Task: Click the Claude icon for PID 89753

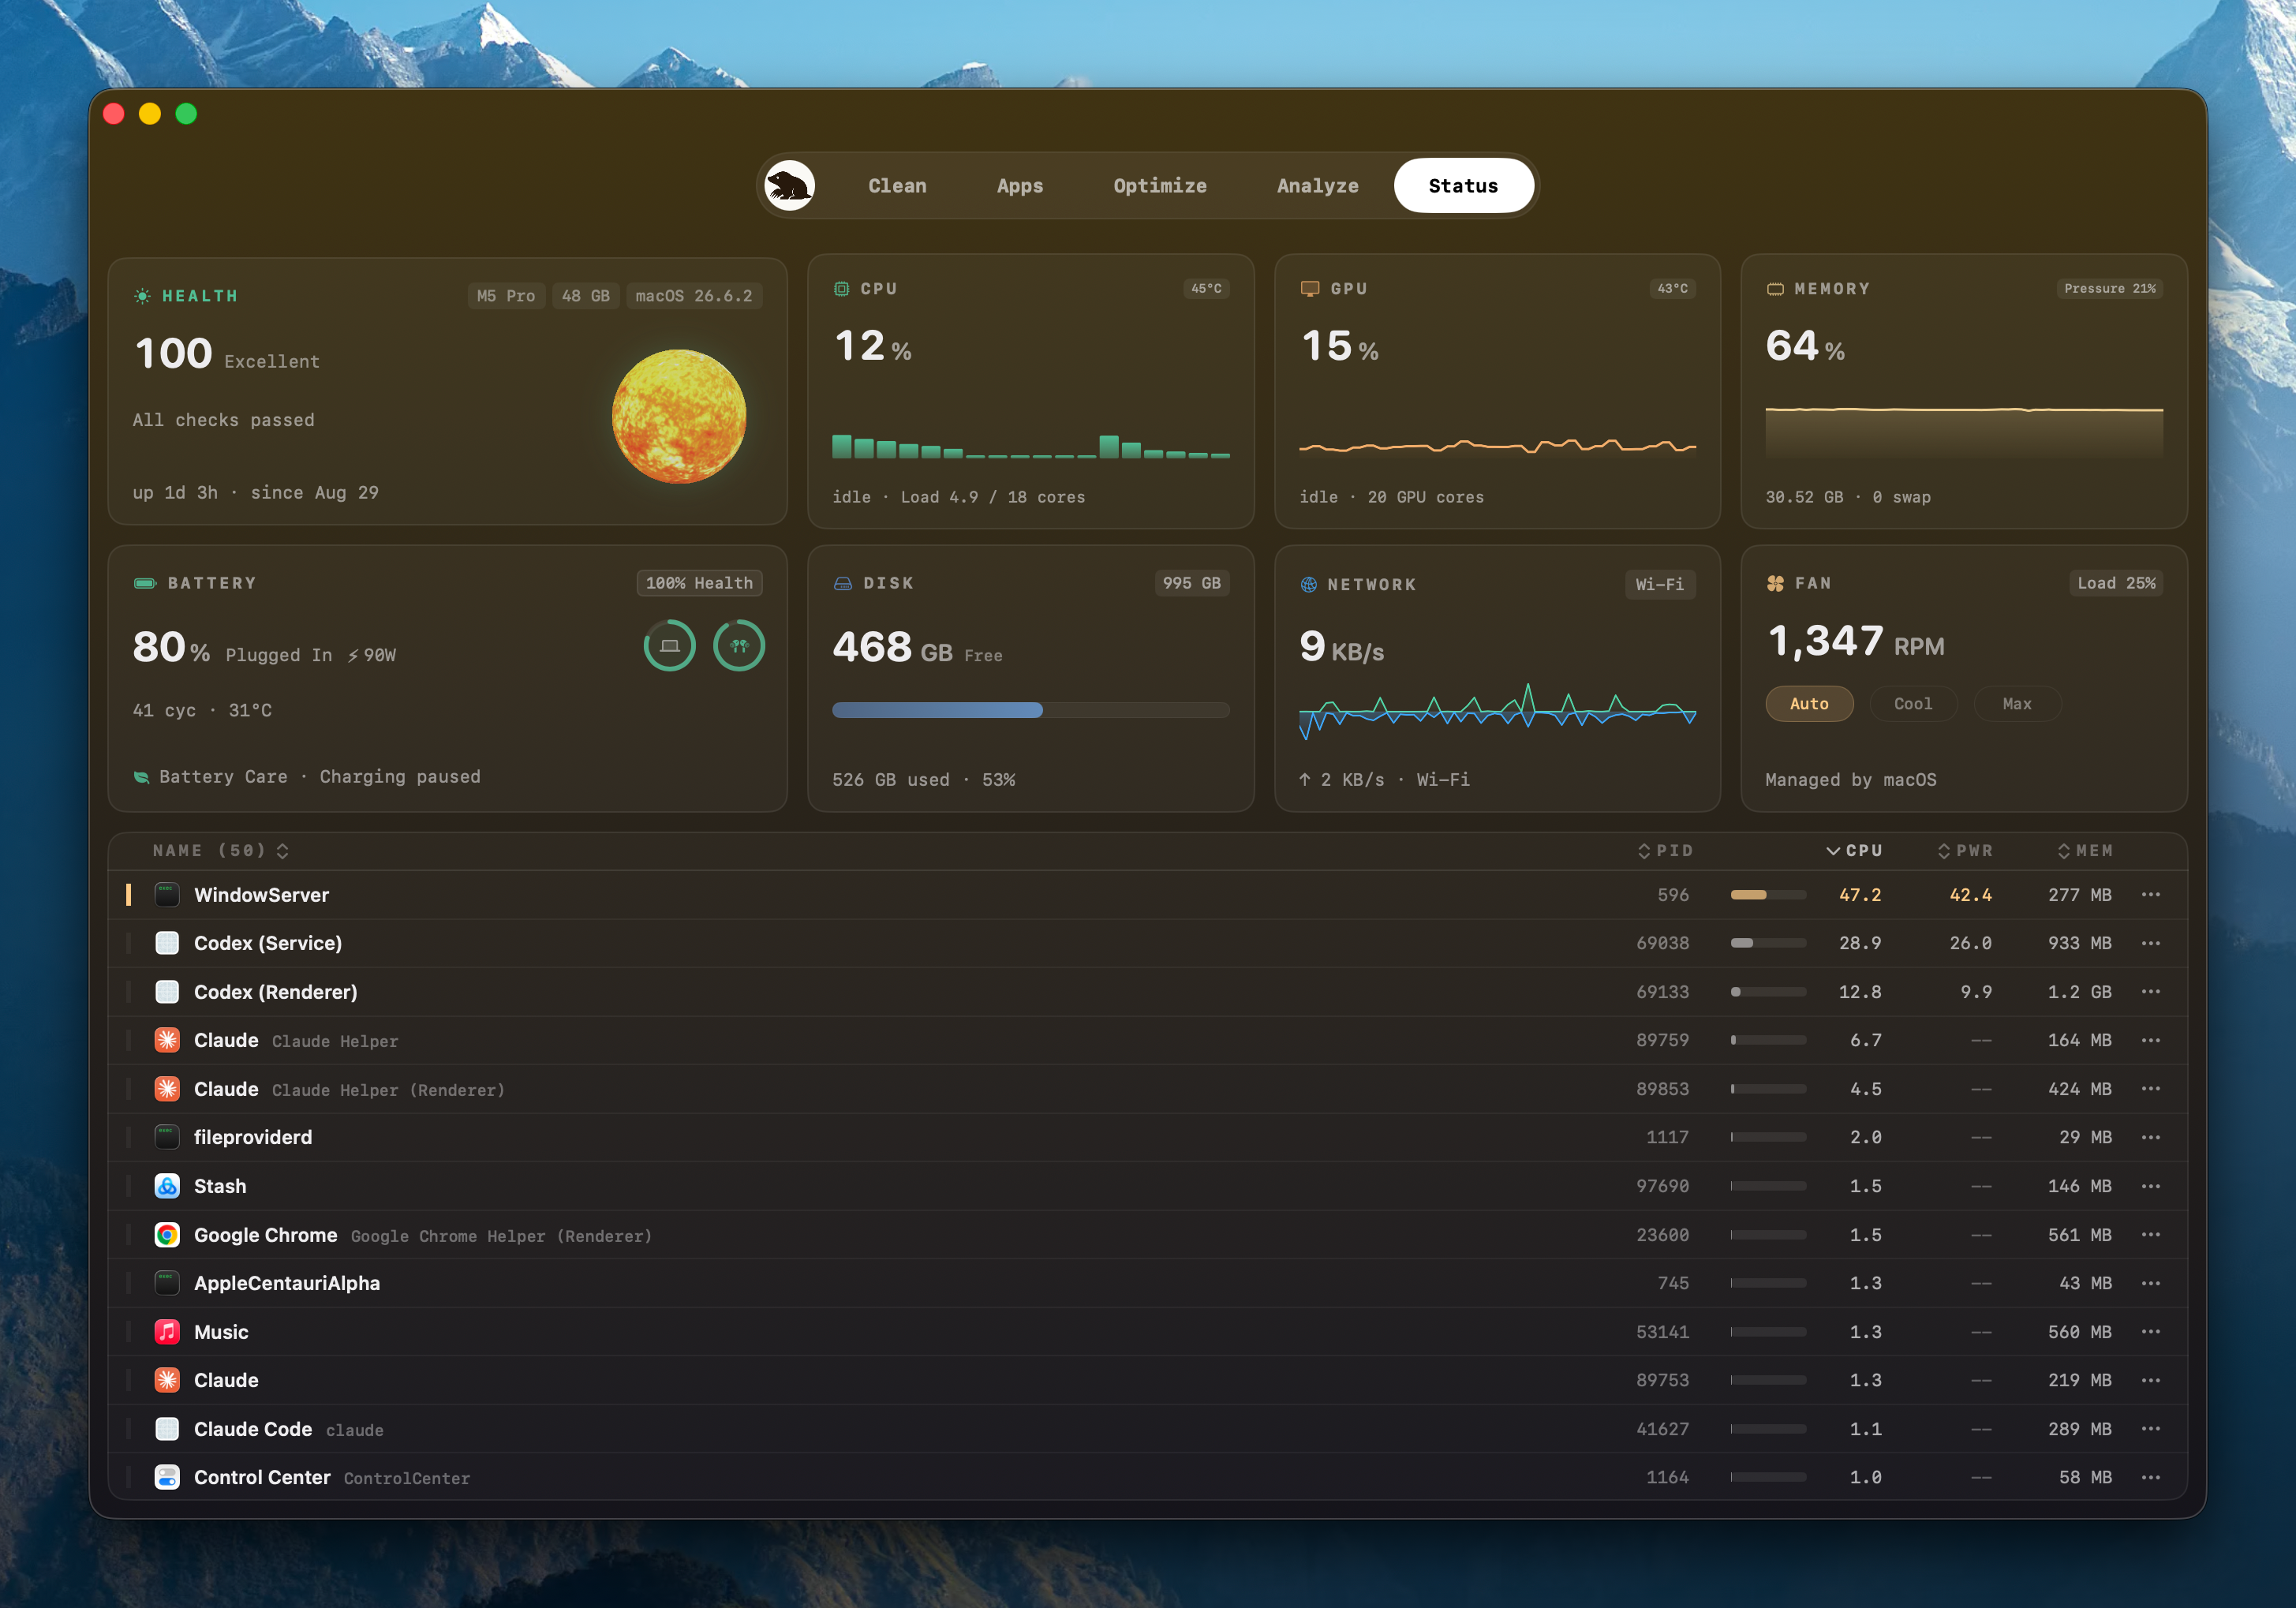Action: click(x=167, y=1380)
